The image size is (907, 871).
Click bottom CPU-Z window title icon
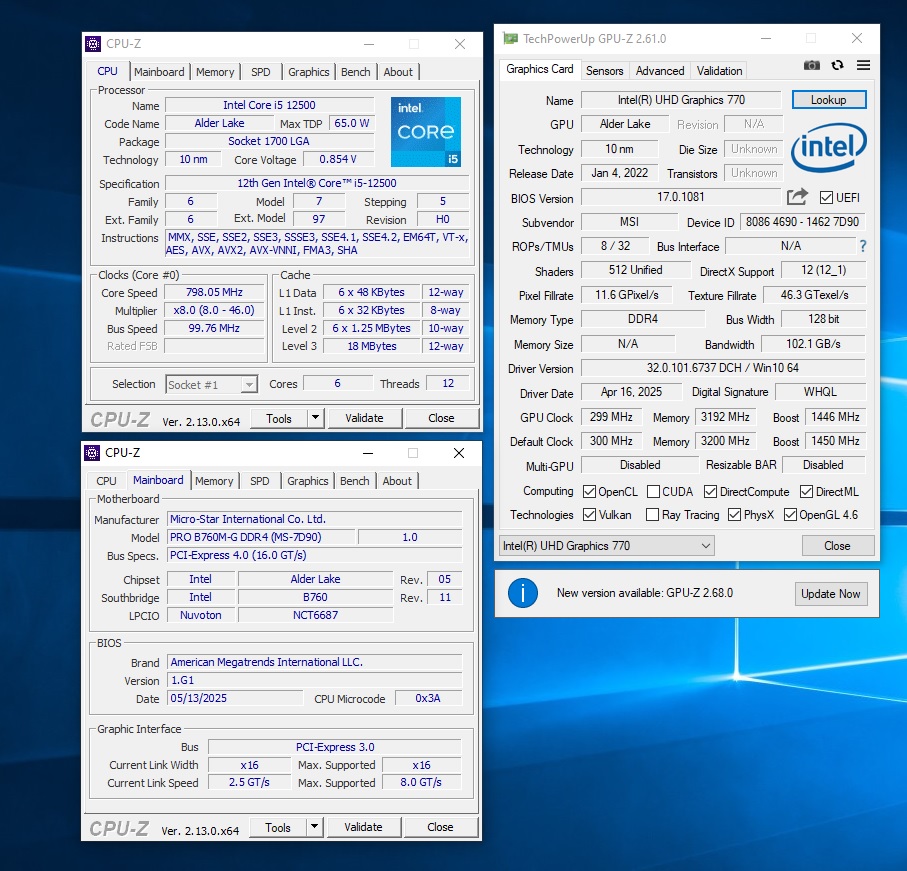92,453
